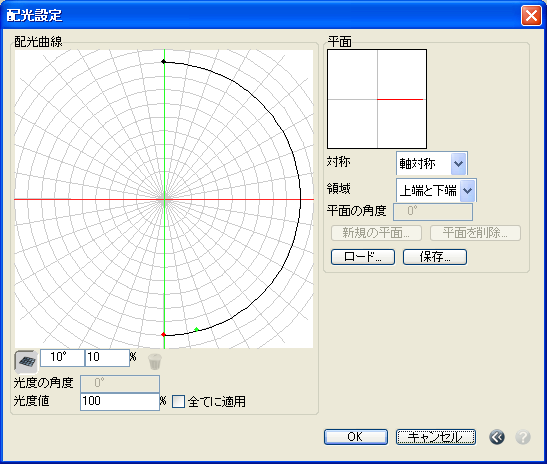This screenshot has height=464, width=547.
Task: Click the キャンセル button
Action: click(x=435, y=437)
